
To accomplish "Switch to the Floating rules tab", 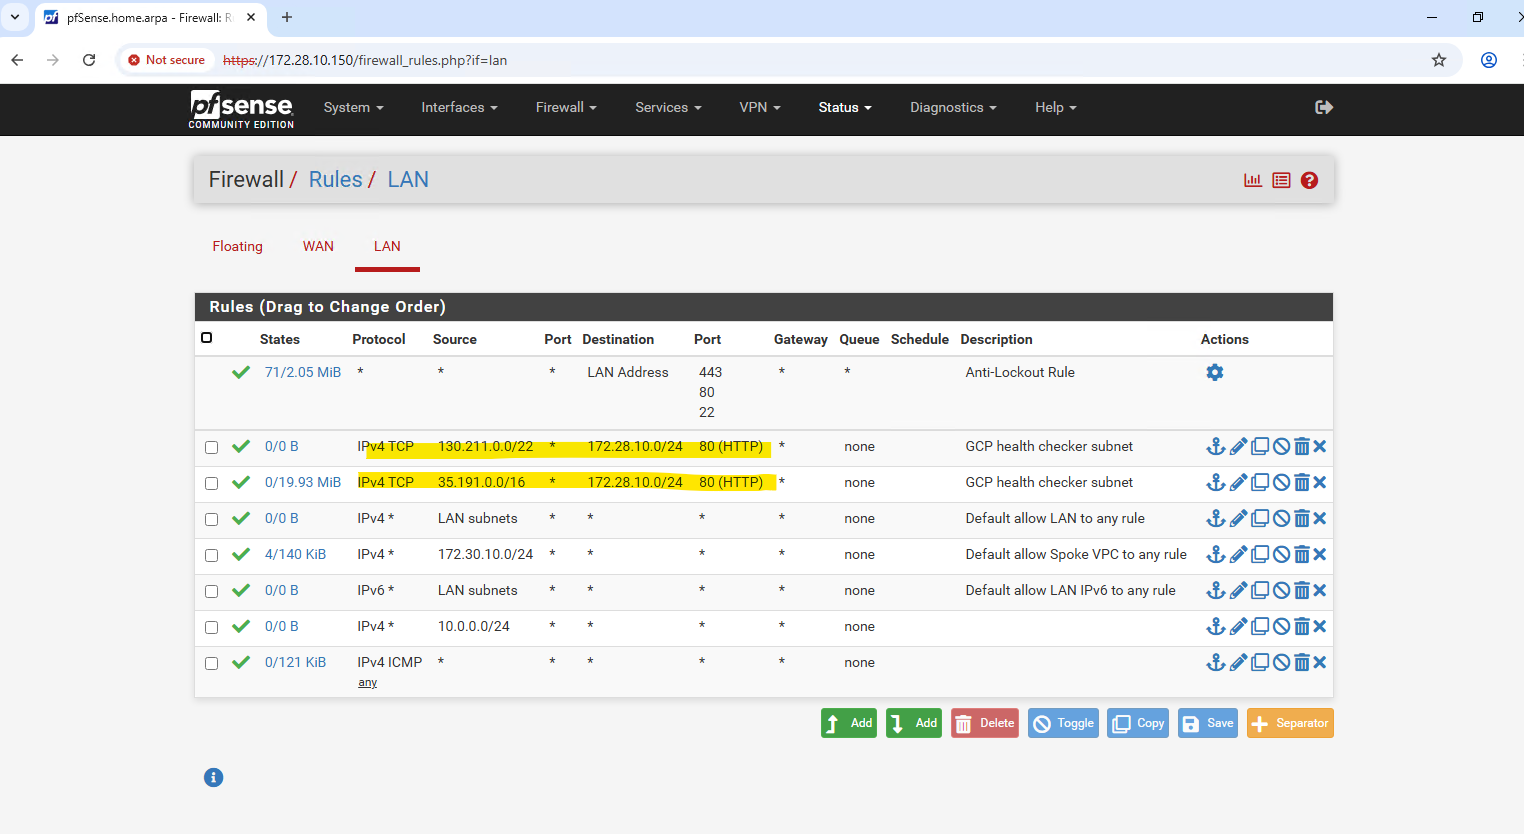I will tap(237, 247).
